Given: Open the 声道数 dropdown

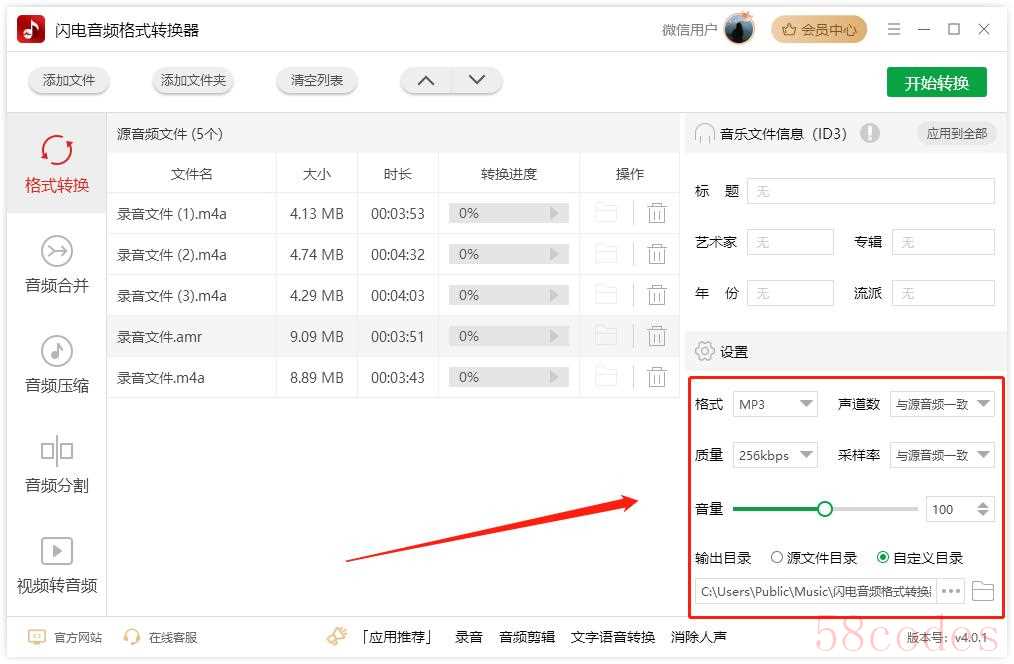Looking at the screenshot, I should pos(942,404).
